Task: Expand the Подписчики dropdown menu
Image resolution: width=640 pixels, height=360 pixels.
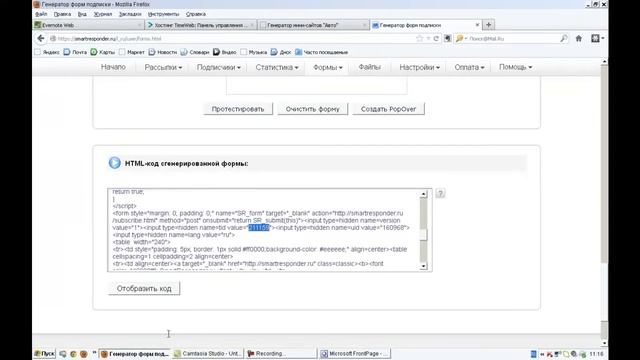Action: point(218,67)
